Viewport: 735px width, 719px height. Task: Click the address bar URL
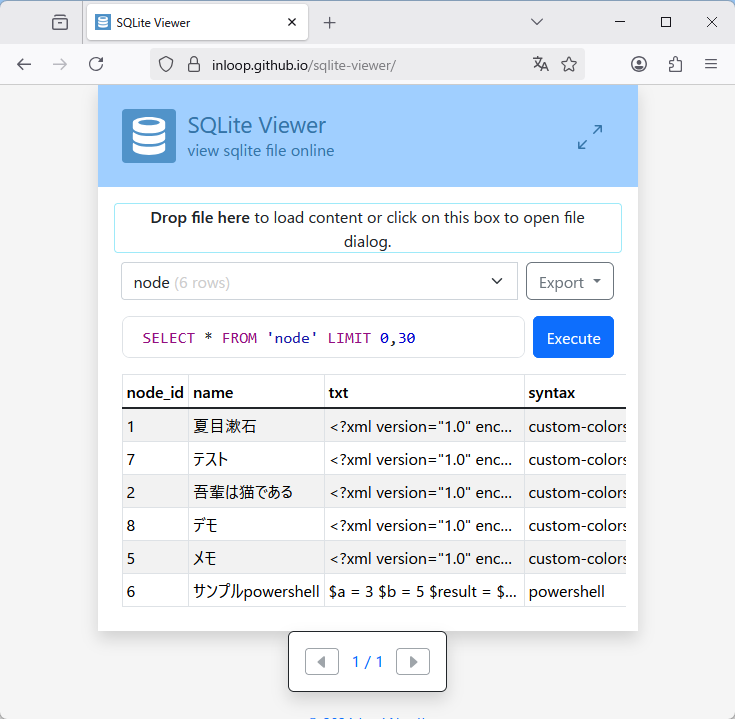pyautogui.click(x=303, y=65)
